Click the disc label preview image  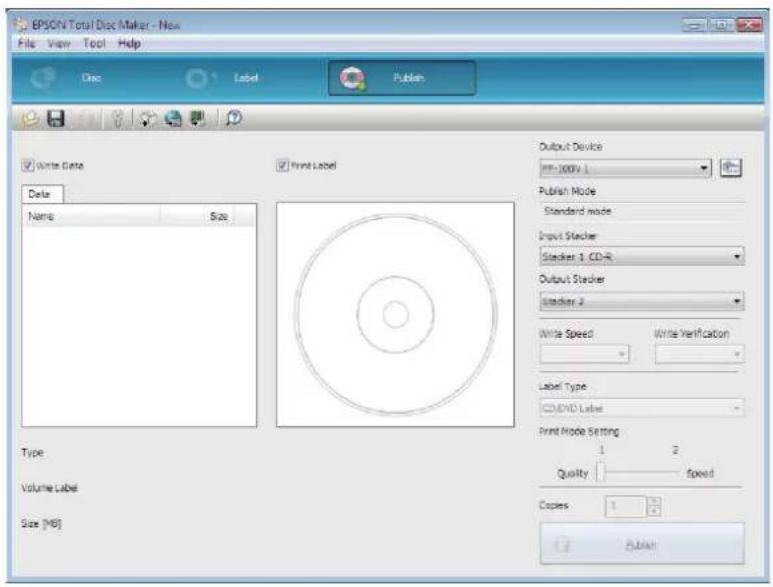395,314
